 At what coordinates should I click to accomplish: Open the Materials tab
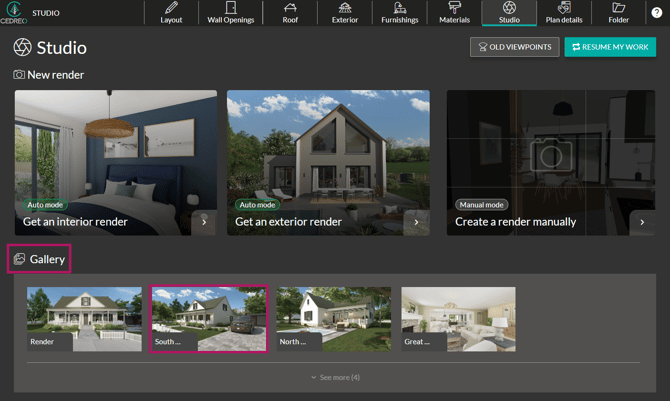click(x=455, y=13)
